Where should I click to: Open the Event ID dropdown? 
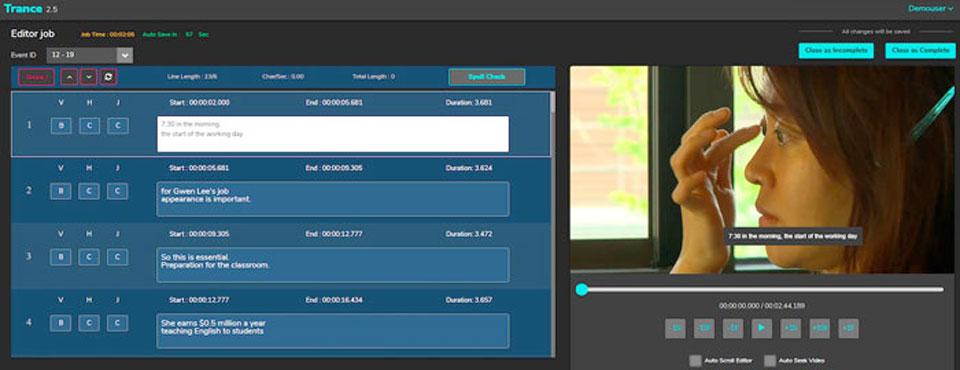pos(90,55)
